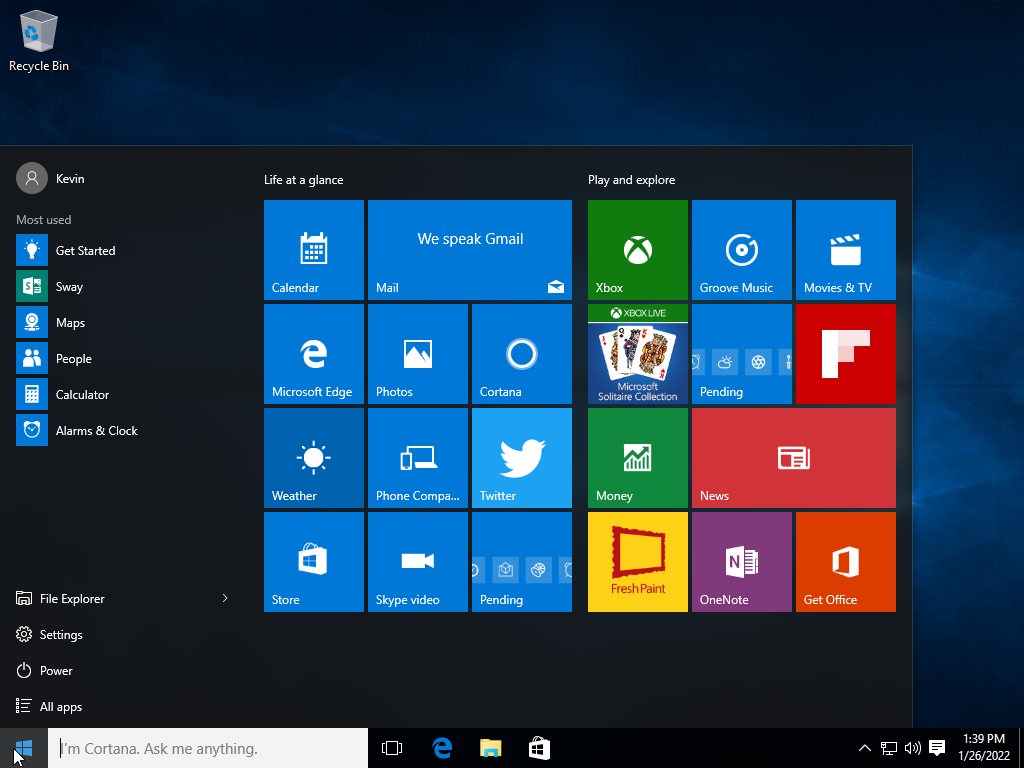Open the Power options menu
The image size is (1024, 768).
[x=56, y=671]
